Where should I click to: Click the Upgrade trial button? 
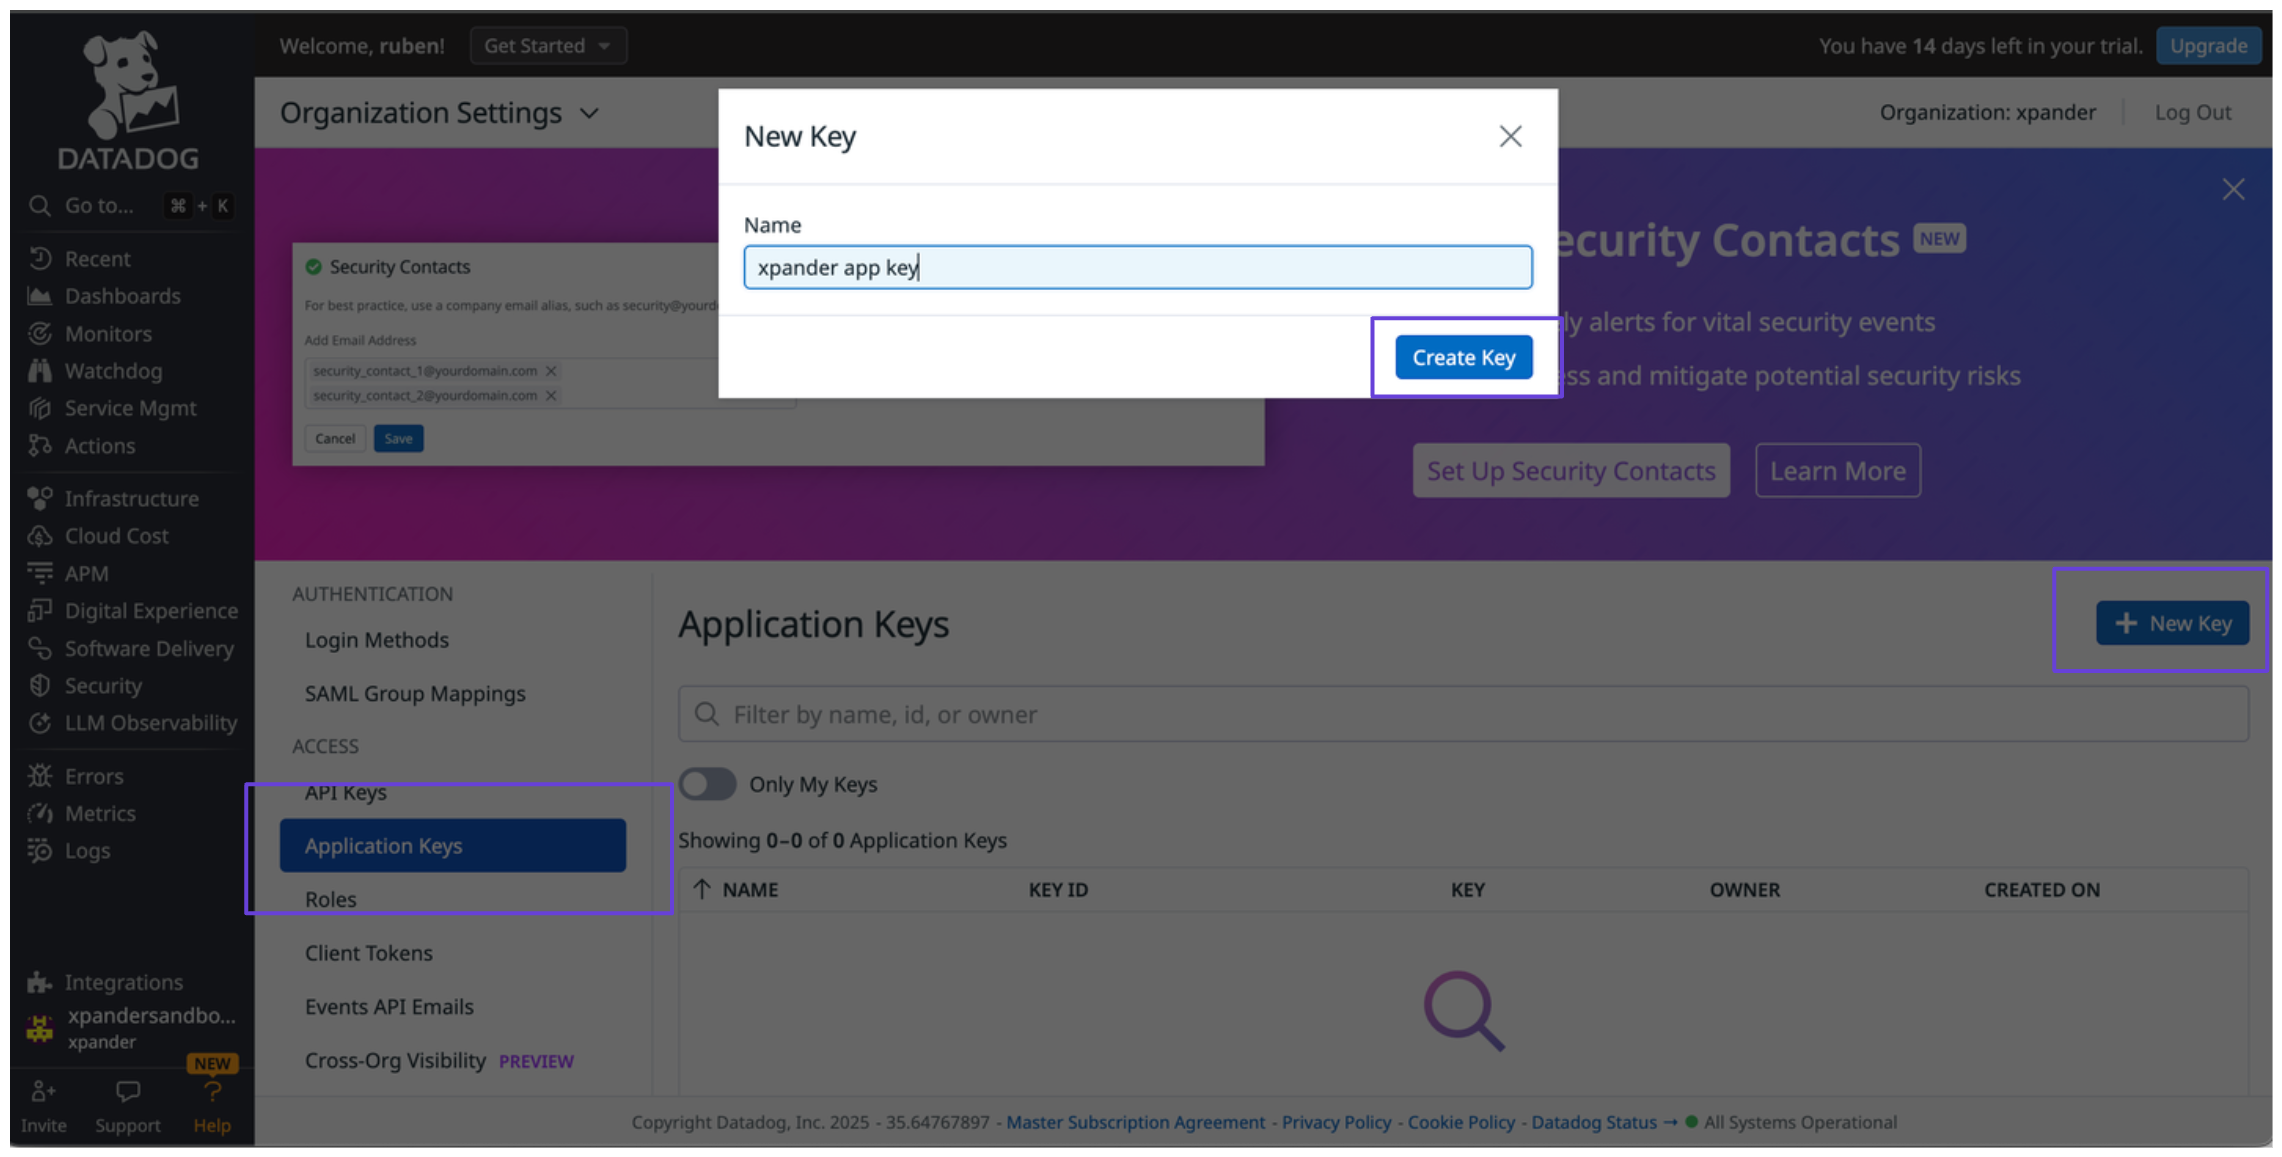pyautogui.click(x=2208, y=46)
